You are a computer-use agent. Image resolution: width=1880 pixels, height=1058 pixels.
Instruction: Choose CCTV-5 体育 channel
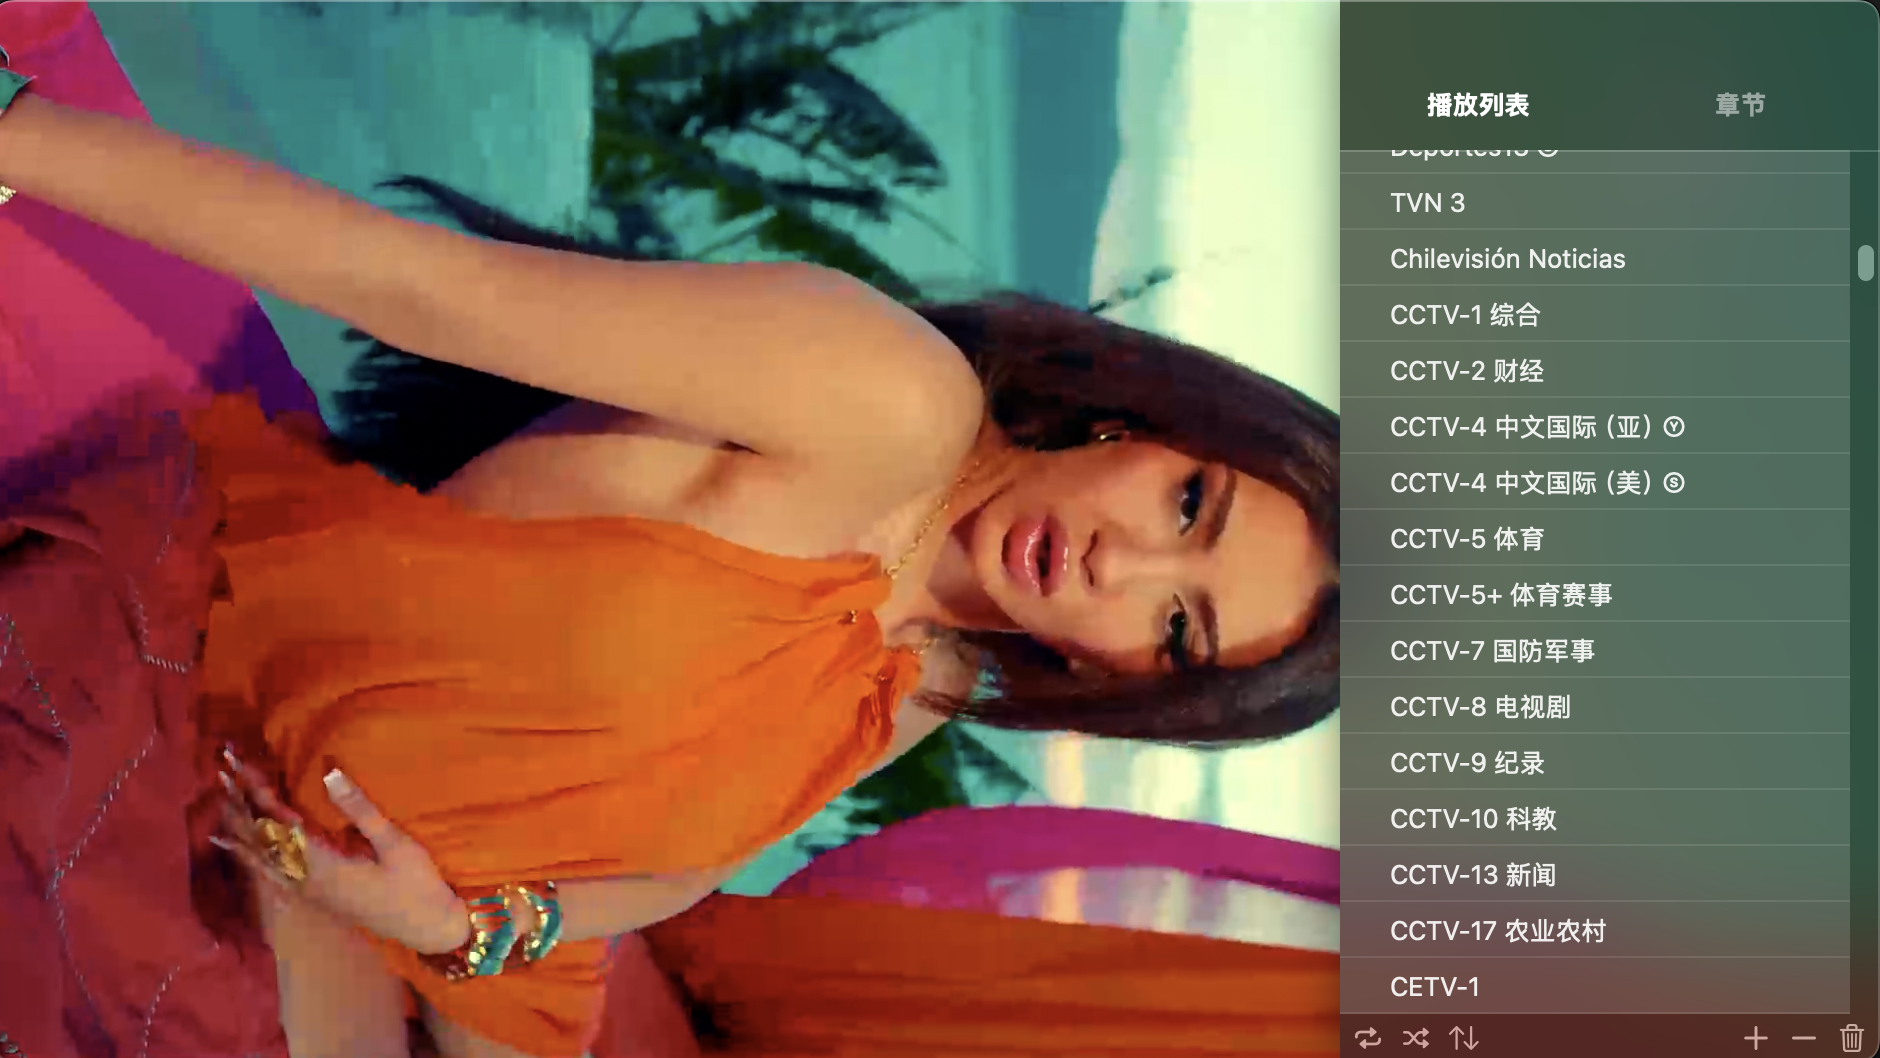[1595, 538]
